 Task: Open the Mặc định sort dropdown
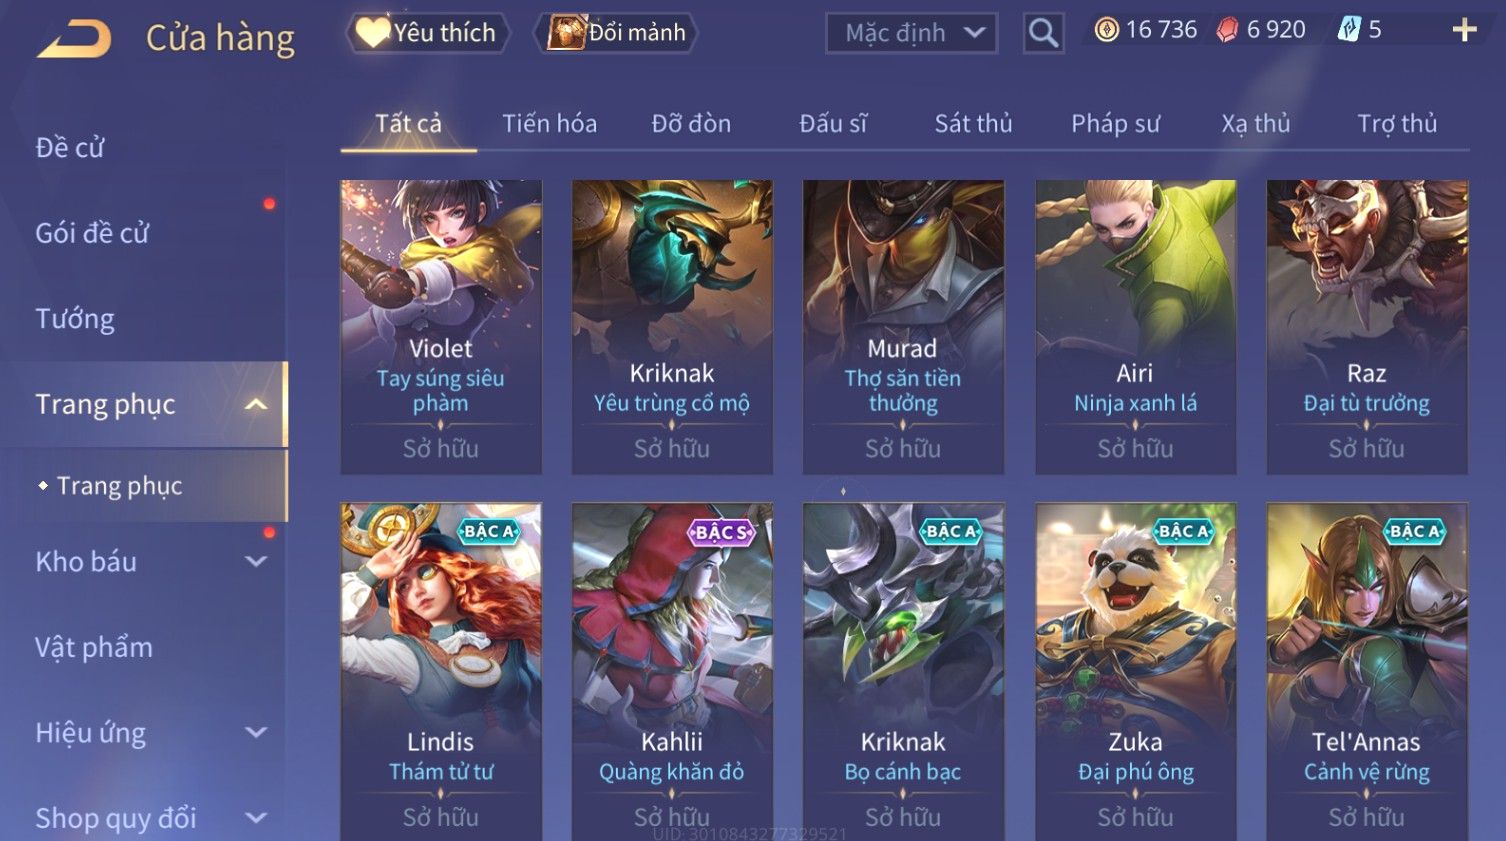coord(911,33)
